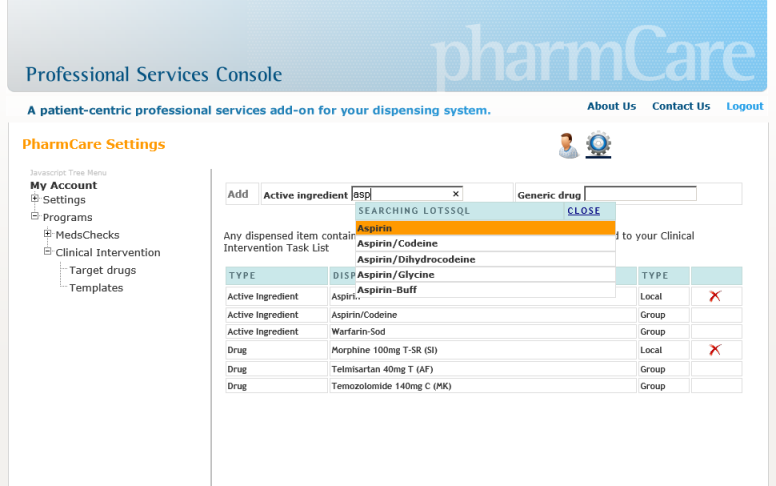This screenshot has height=486, width=776.
Task: Collapse the Programs tree node
Action: 35,216
